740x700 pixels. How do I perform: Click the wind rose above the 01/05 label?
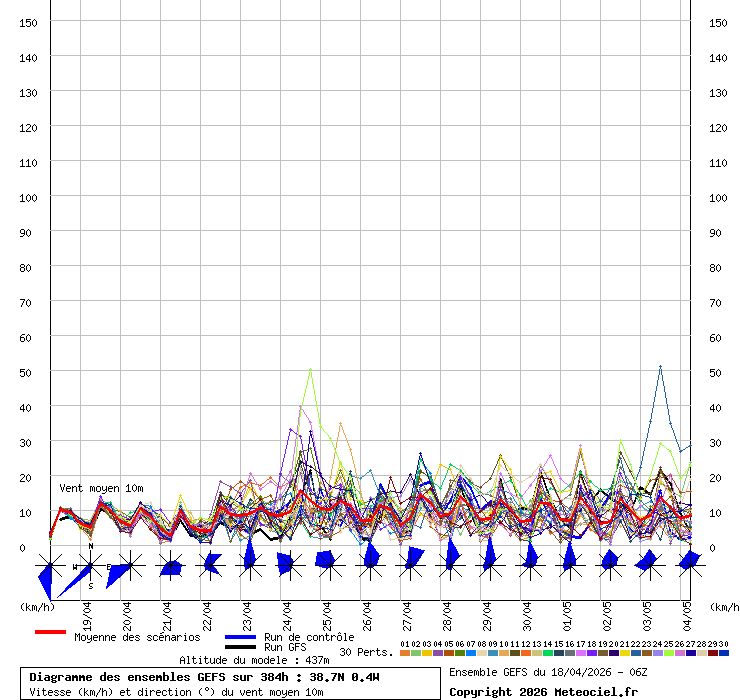(x=569, y=565)
